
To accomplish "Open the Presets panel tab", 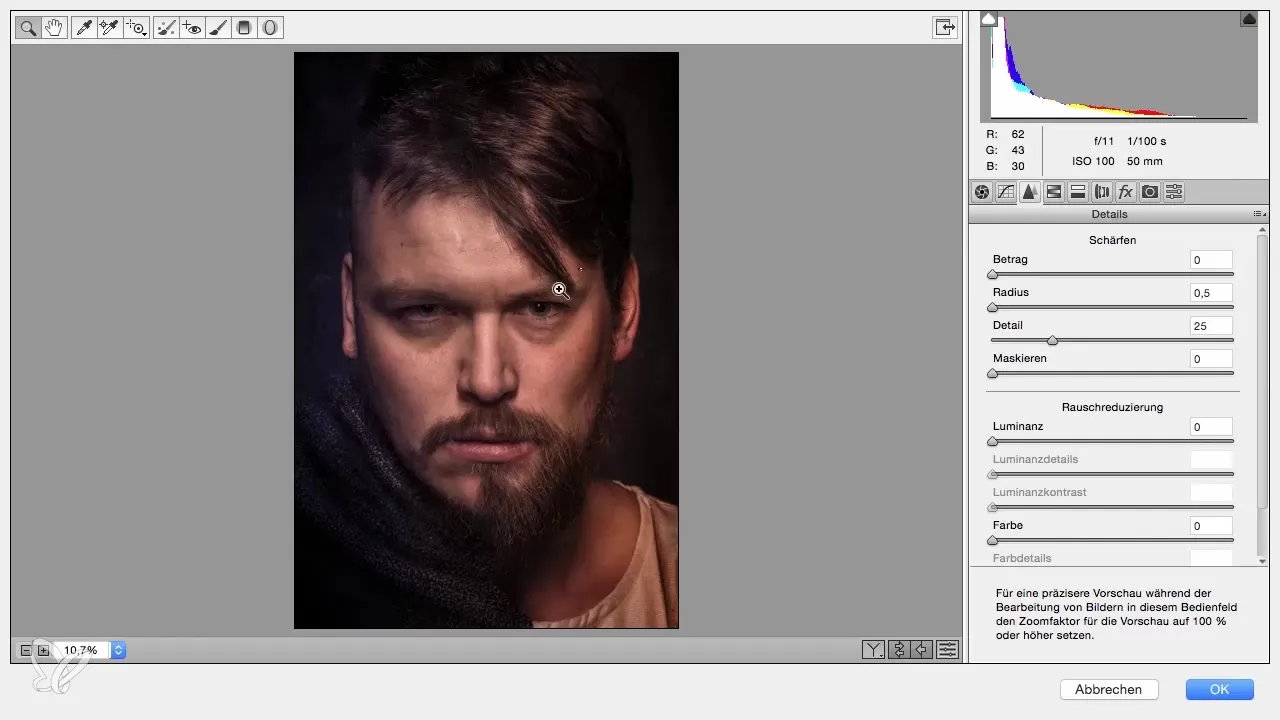I will (x=1174, y=192).
